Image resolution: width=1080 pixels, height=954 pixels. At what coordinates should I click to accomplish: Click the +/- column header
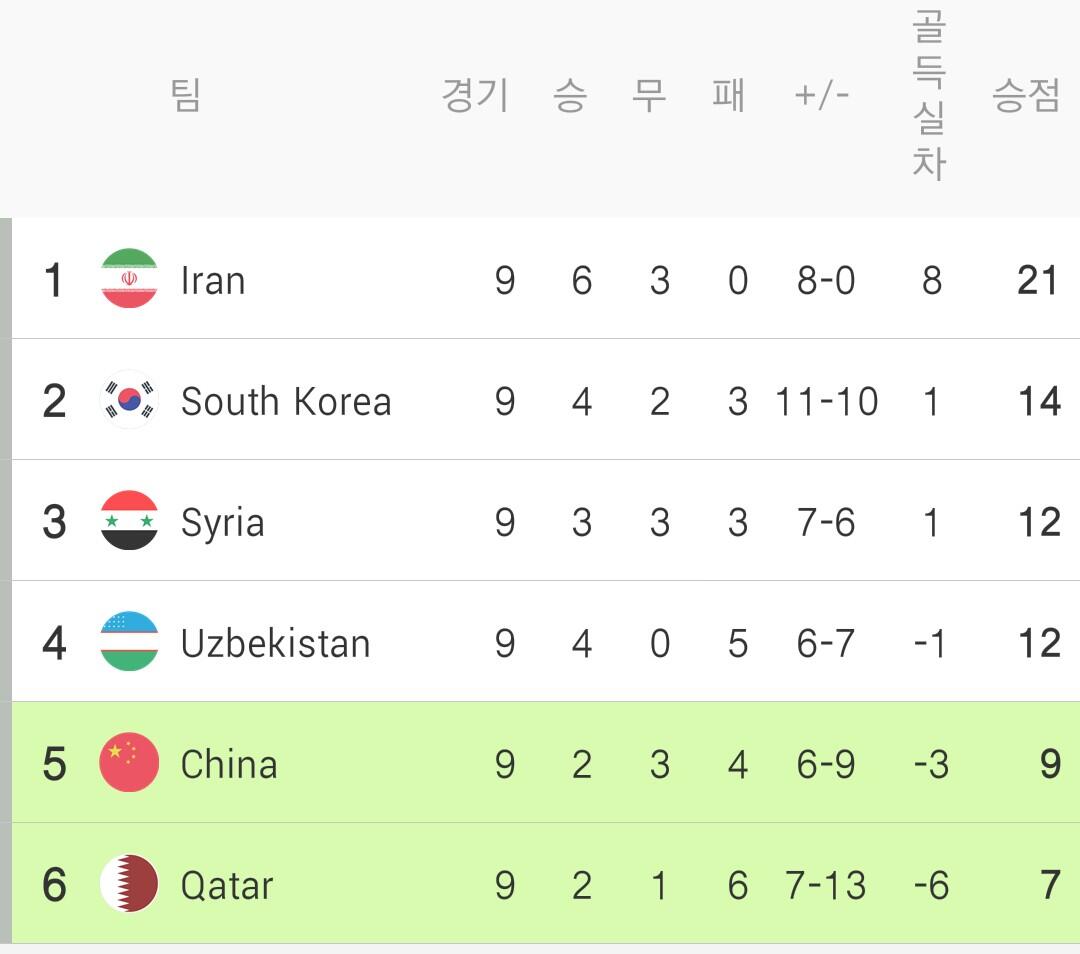point(822,96)
